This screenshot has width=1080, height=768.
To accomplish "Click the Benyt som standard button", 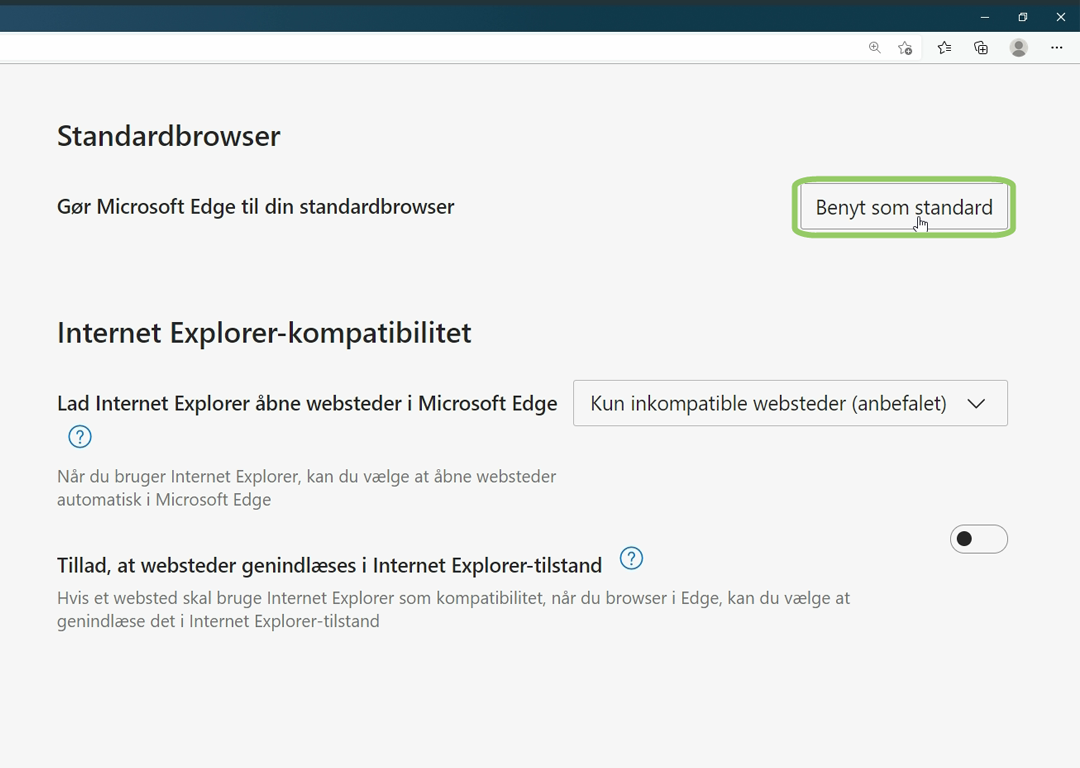I will coord(904,207).
